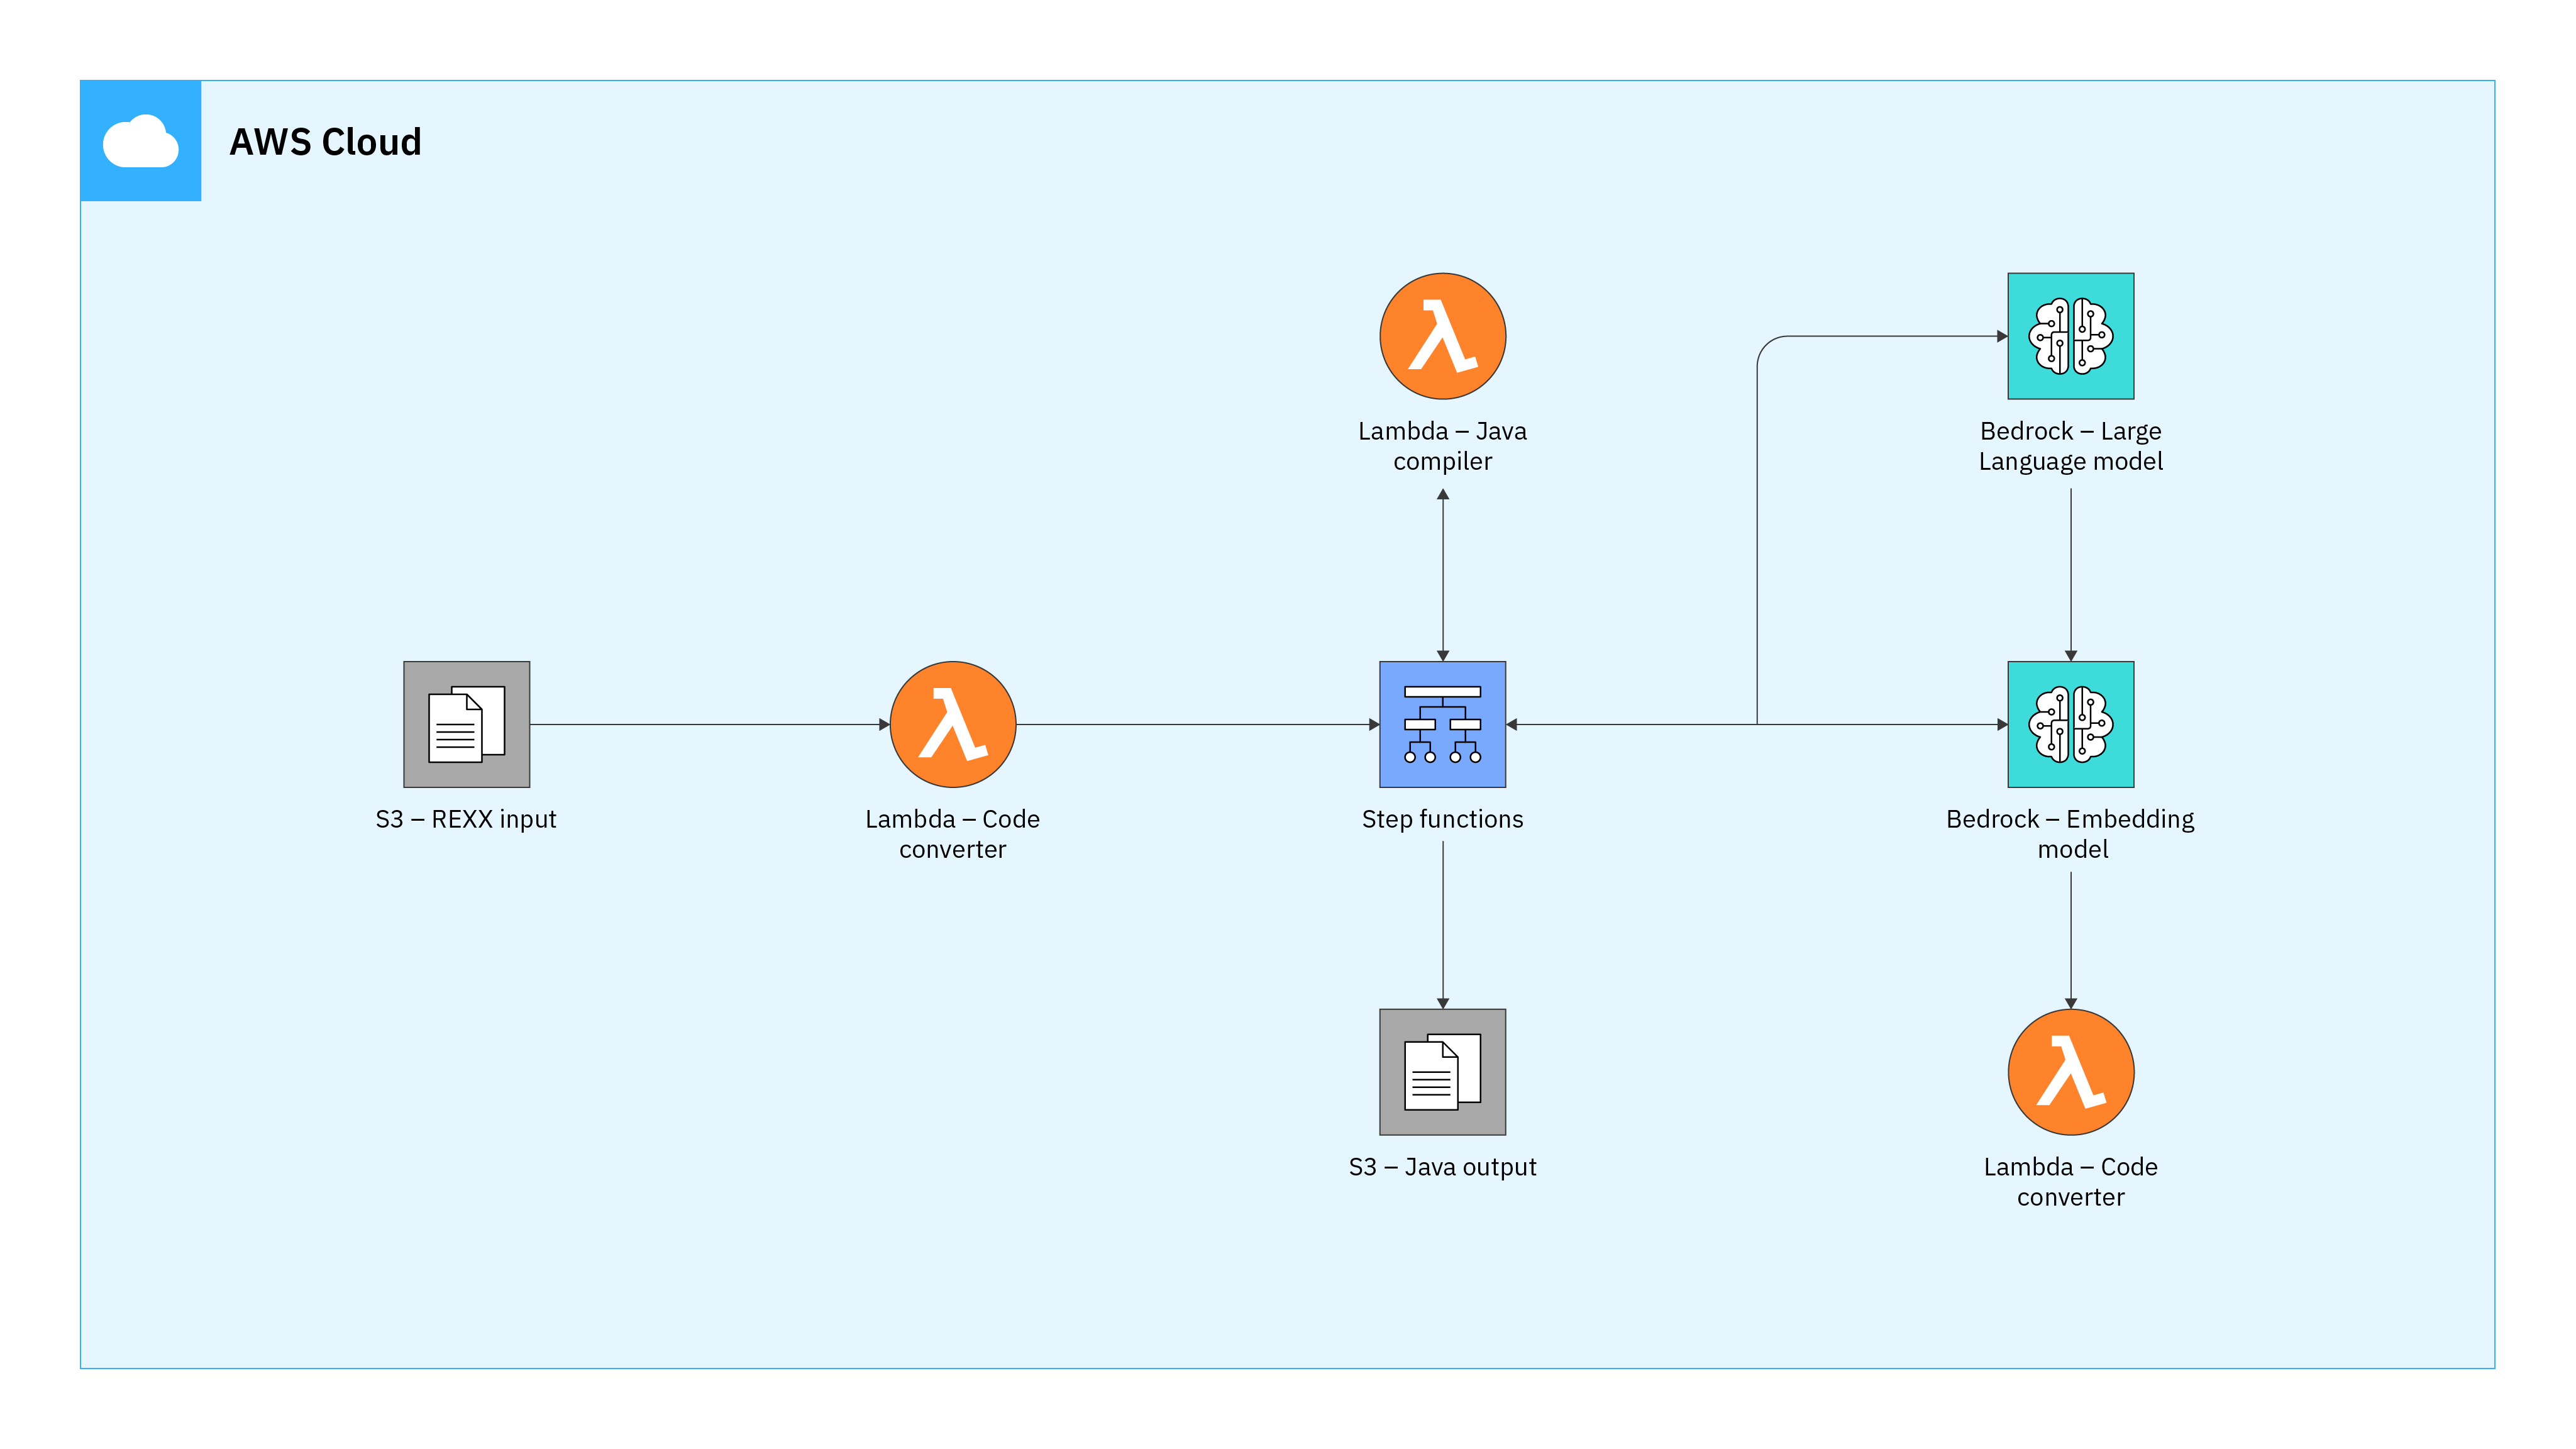Click the Lambda Java compiler icon
The height and width of the screenshot is (1449, 2576).
pyautogui.click(x=1442, y=336)
